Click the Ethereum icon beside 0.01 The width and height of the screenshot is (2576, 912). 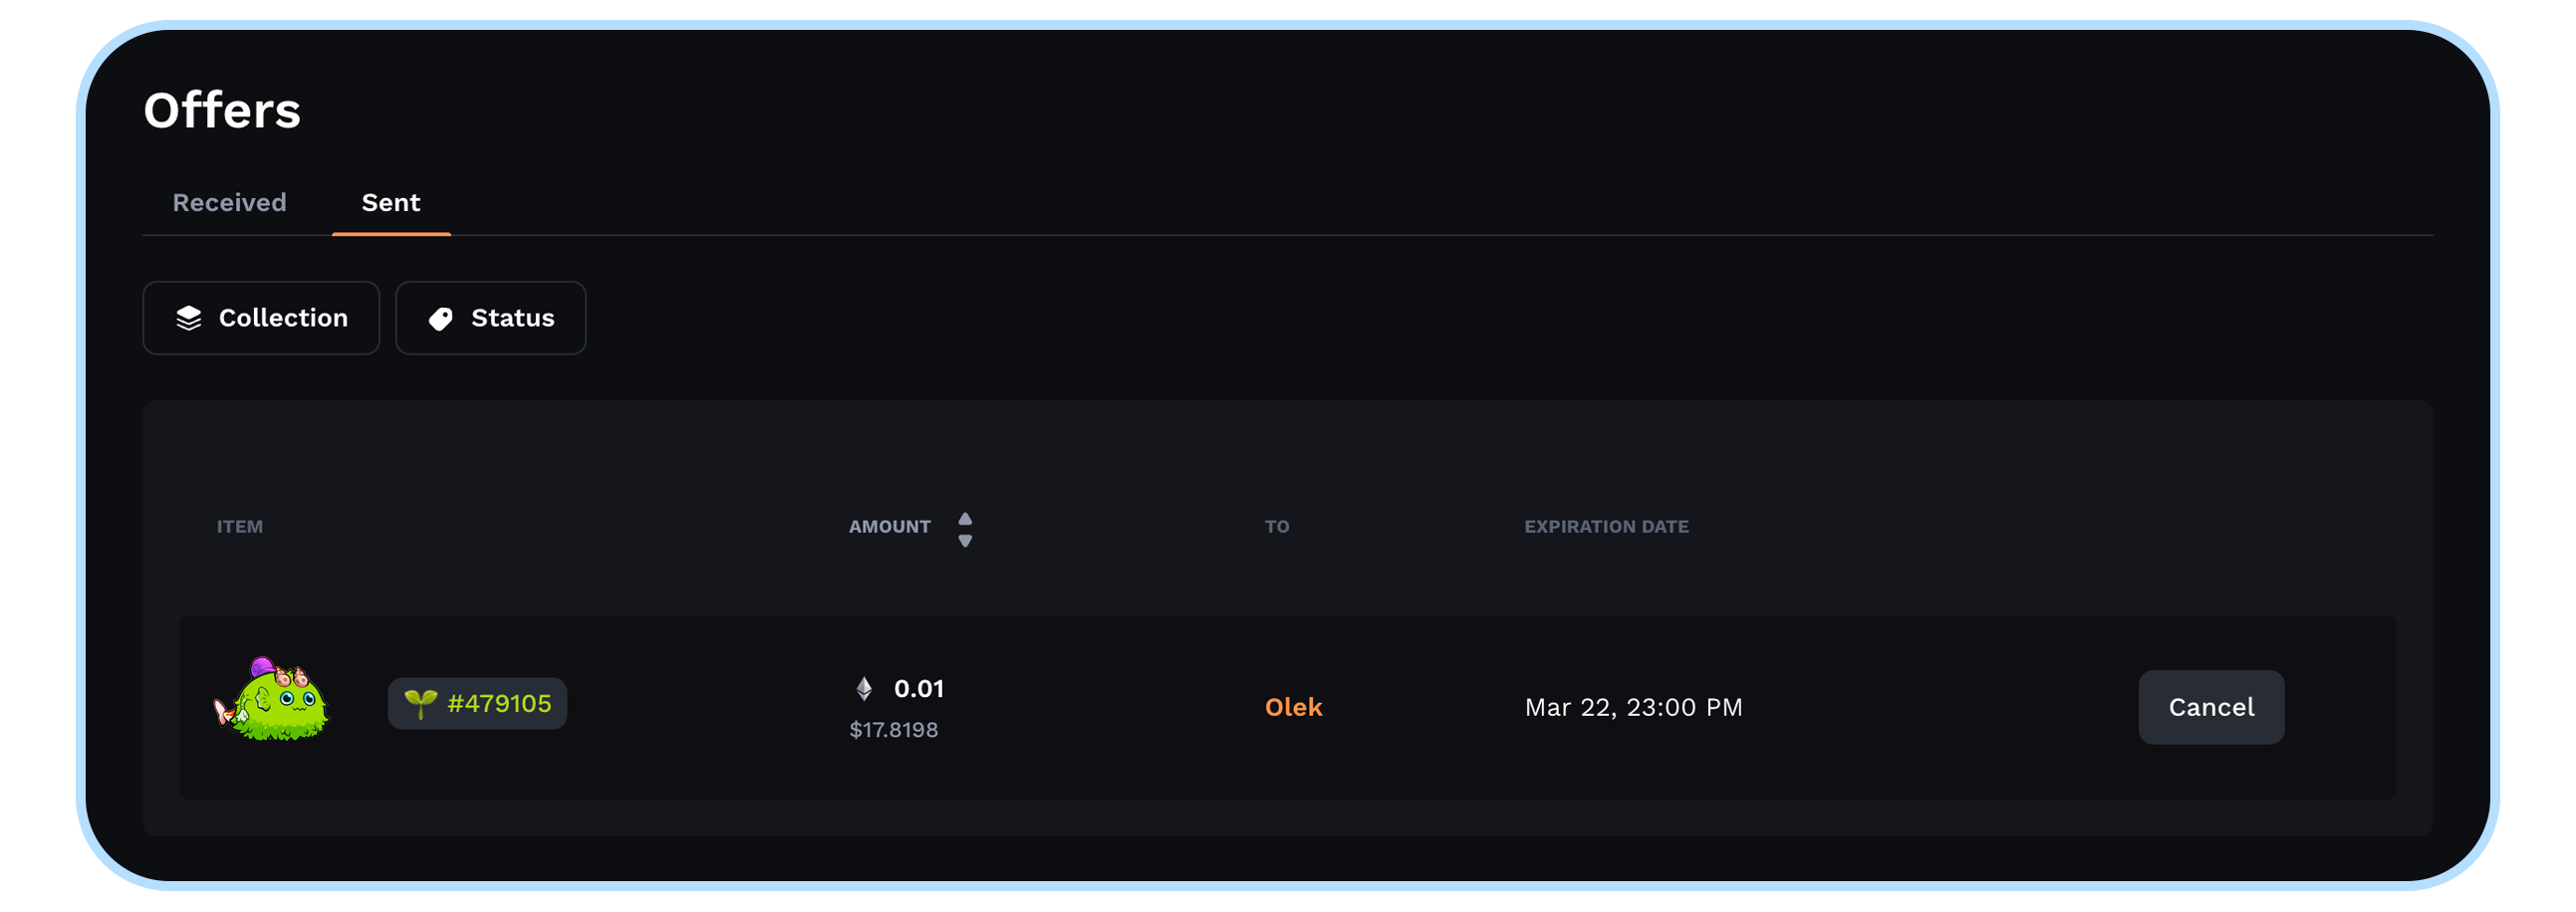(864, 689)
